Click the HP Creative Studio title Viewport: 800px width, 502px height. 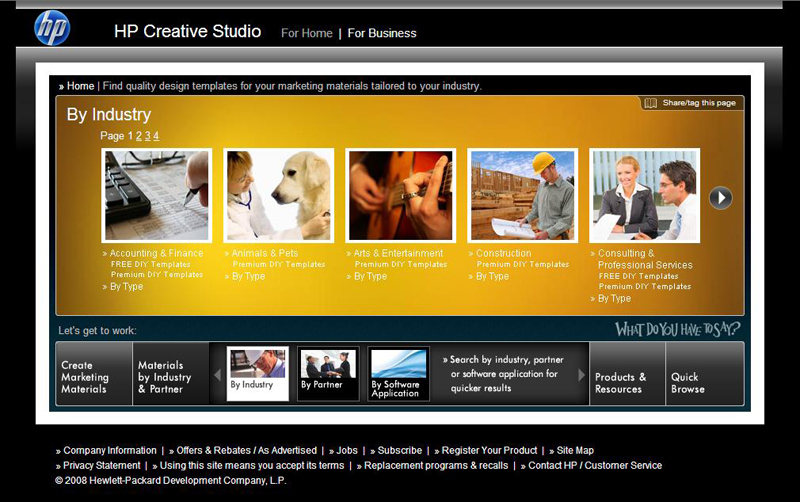pos(187,31)
